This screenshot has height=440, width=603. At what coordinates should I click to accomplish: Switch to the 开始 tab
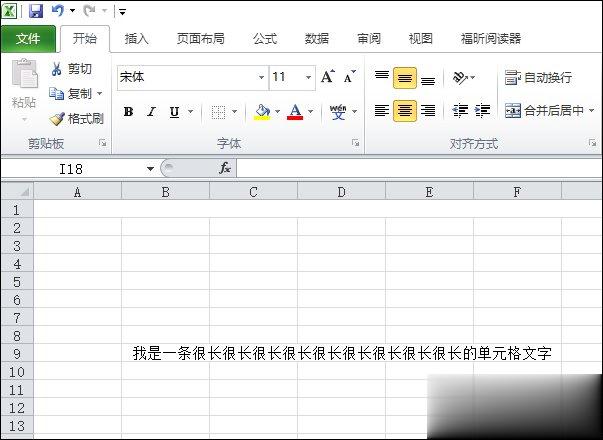(85, 38)
